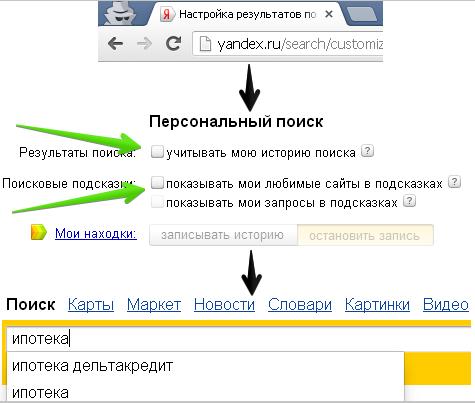475x403 pixels.
Task: Click the записывать историю button
Action: 223,235
